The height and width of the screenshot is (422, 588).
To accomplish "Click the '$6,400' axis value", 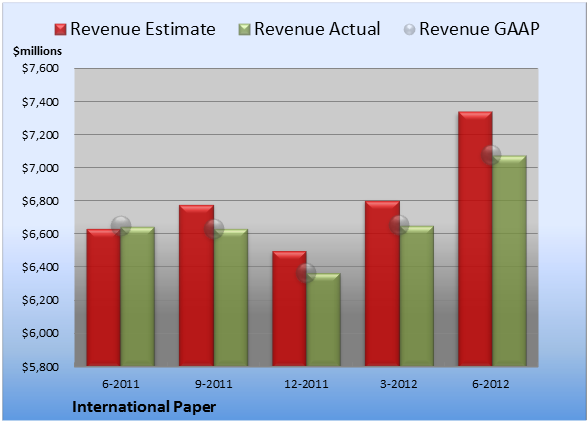I will [x=40, y=267].
